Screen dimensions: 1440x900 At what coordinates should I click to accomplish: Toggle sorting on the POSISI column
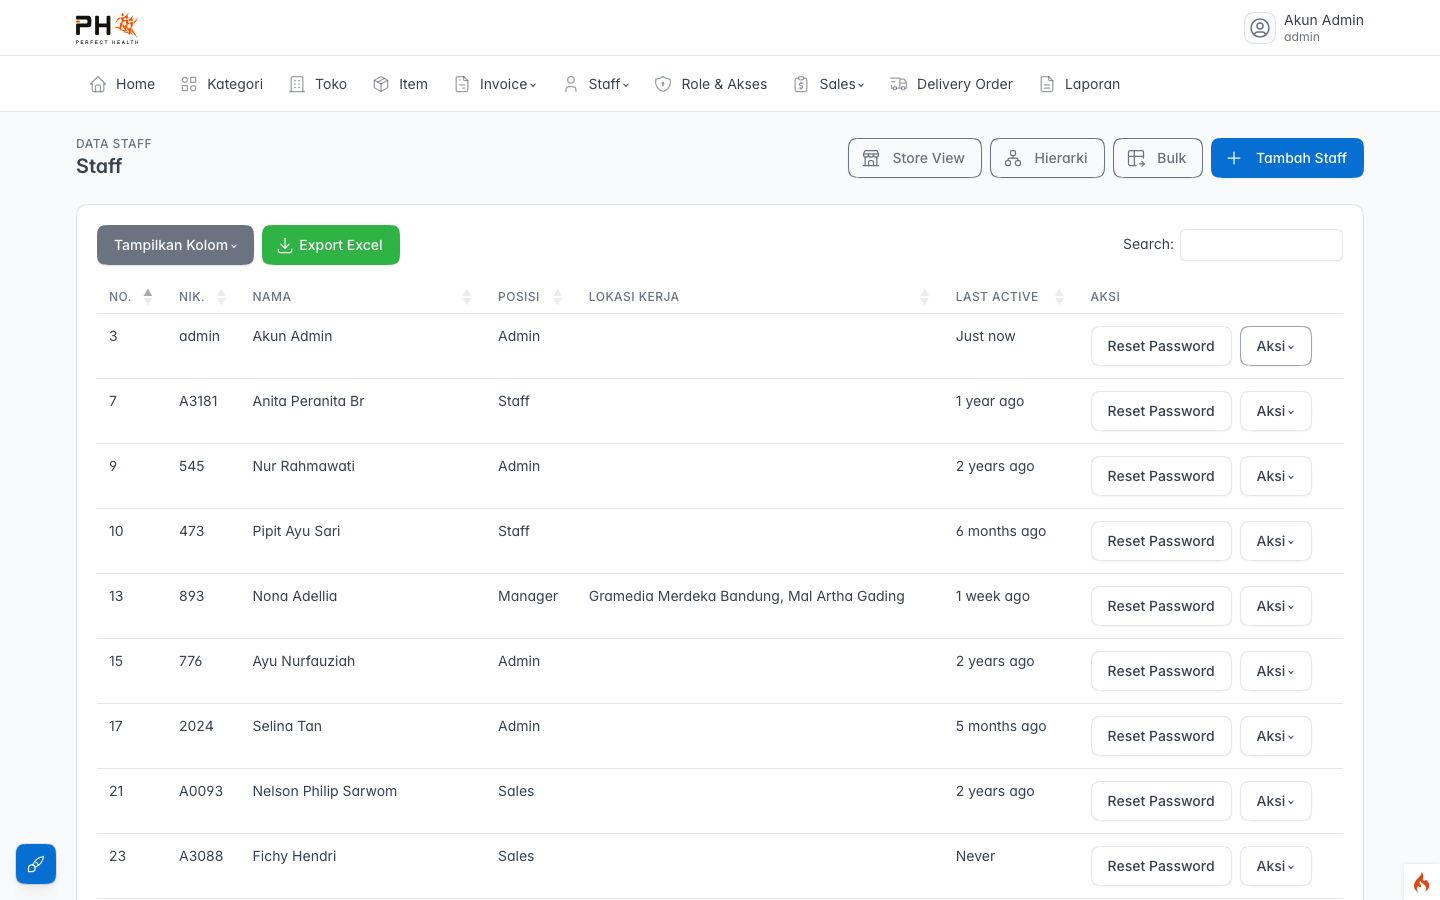point(558,296)
